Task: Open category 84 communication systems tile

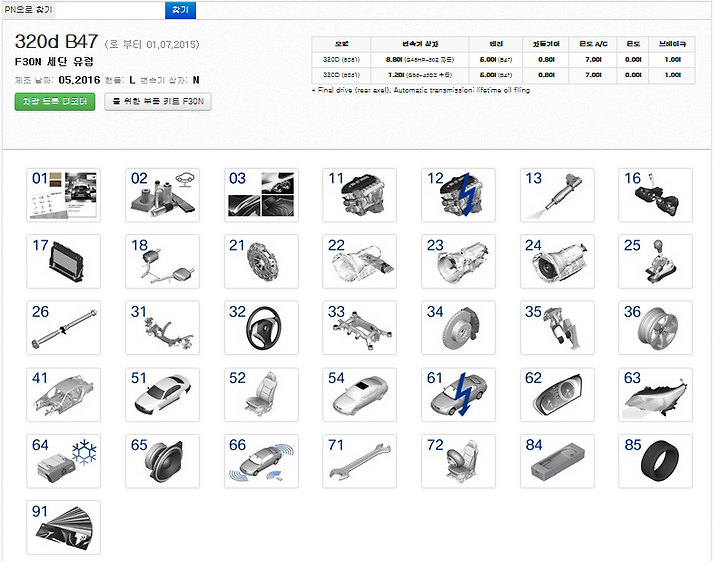Action: 557,461
